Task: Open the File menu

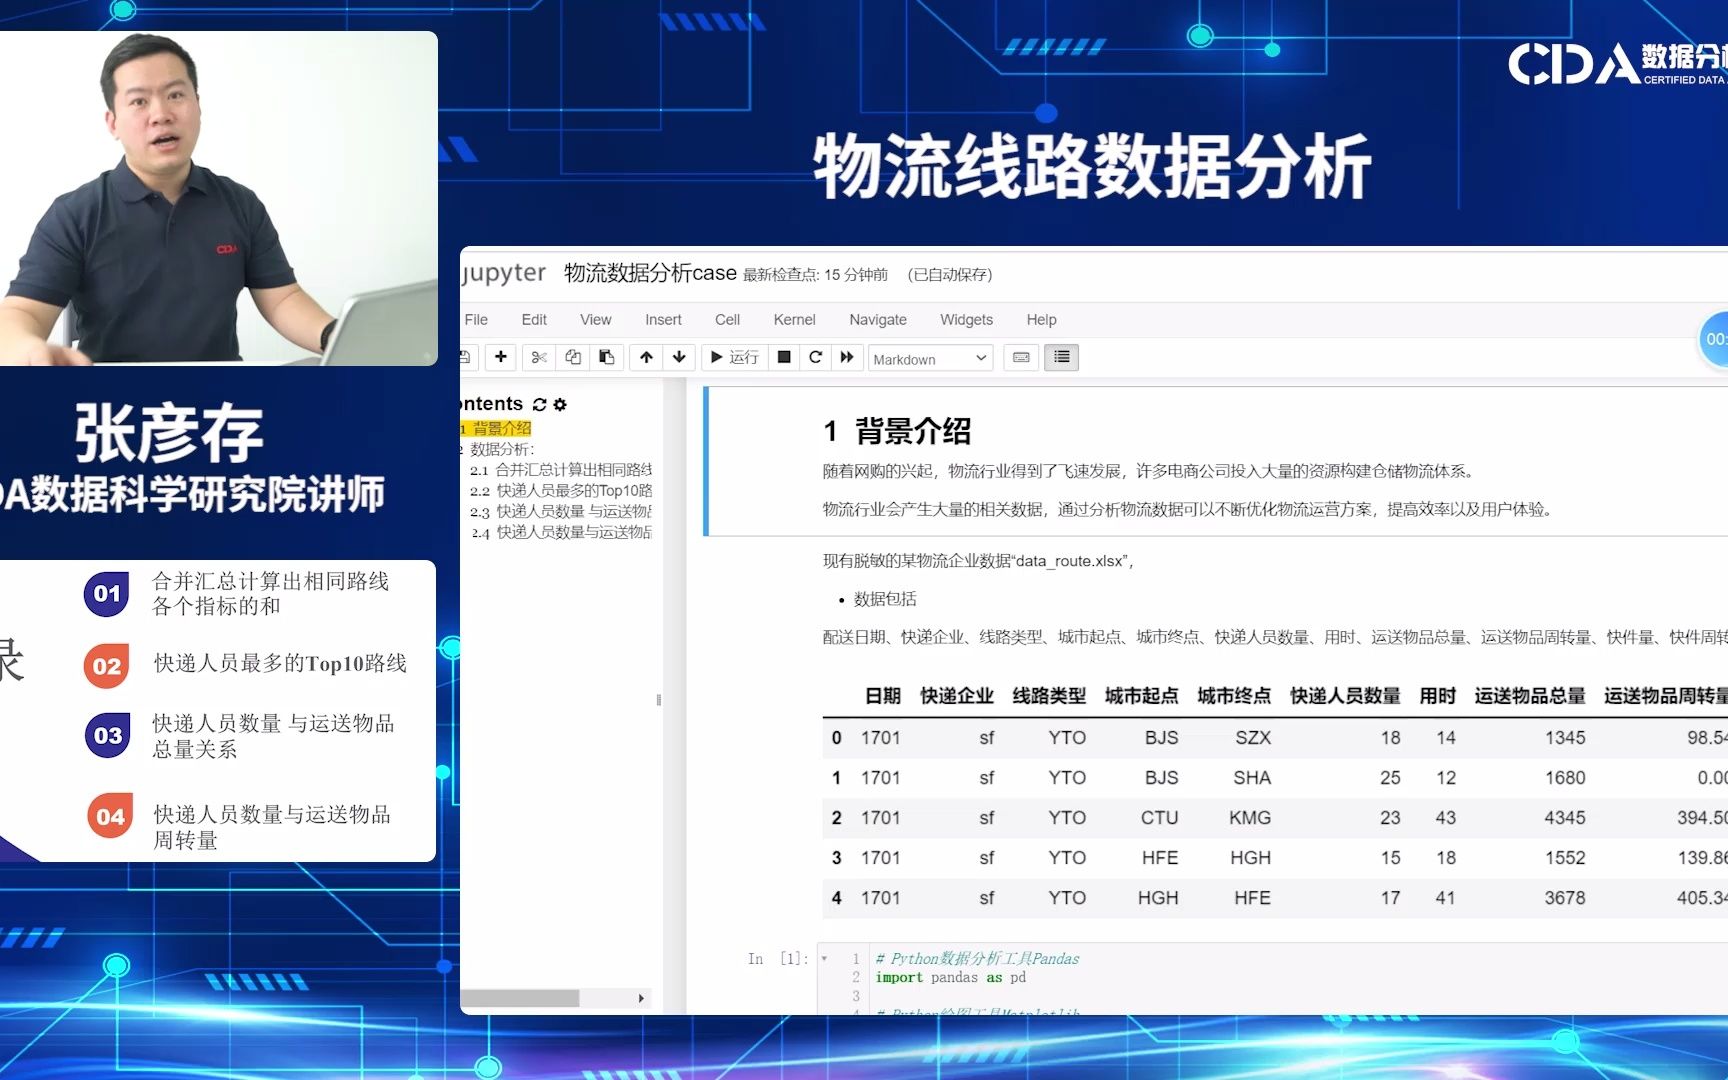Action: pos(476,320)
